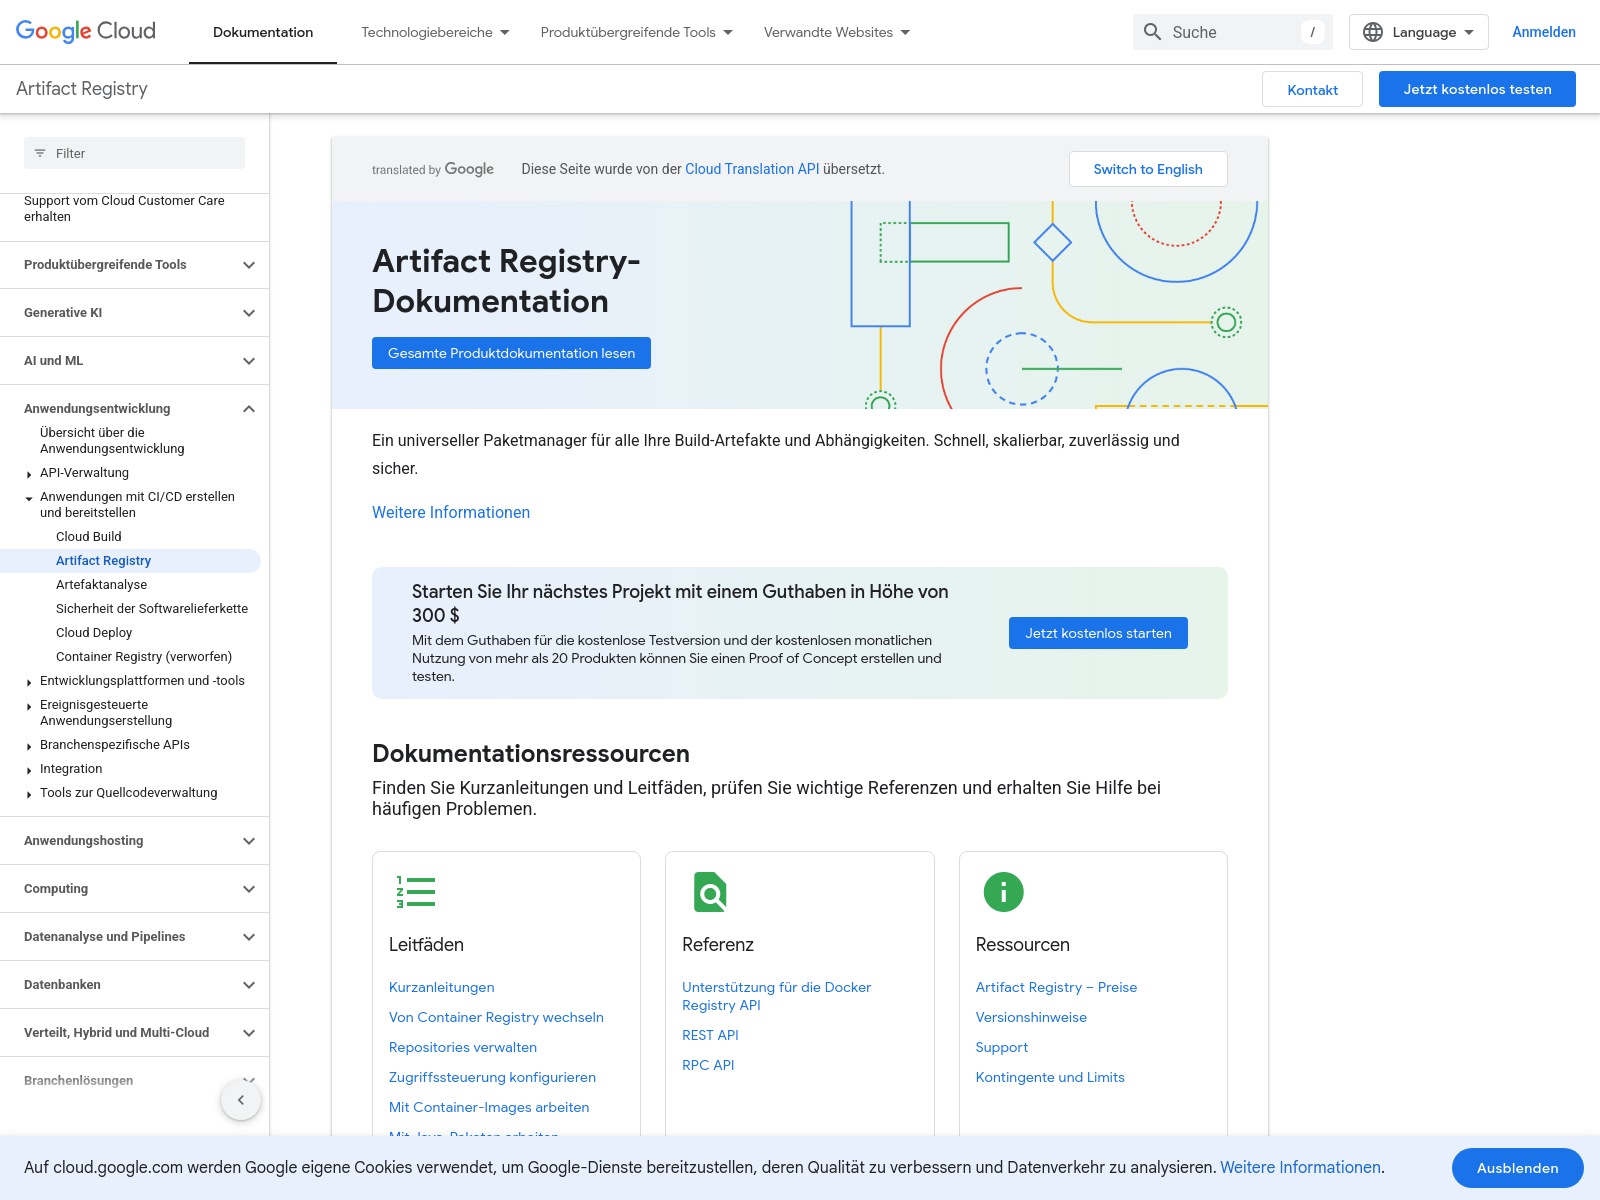Expand the API-Verwaltung tree arrow

(x=29, y=474)
